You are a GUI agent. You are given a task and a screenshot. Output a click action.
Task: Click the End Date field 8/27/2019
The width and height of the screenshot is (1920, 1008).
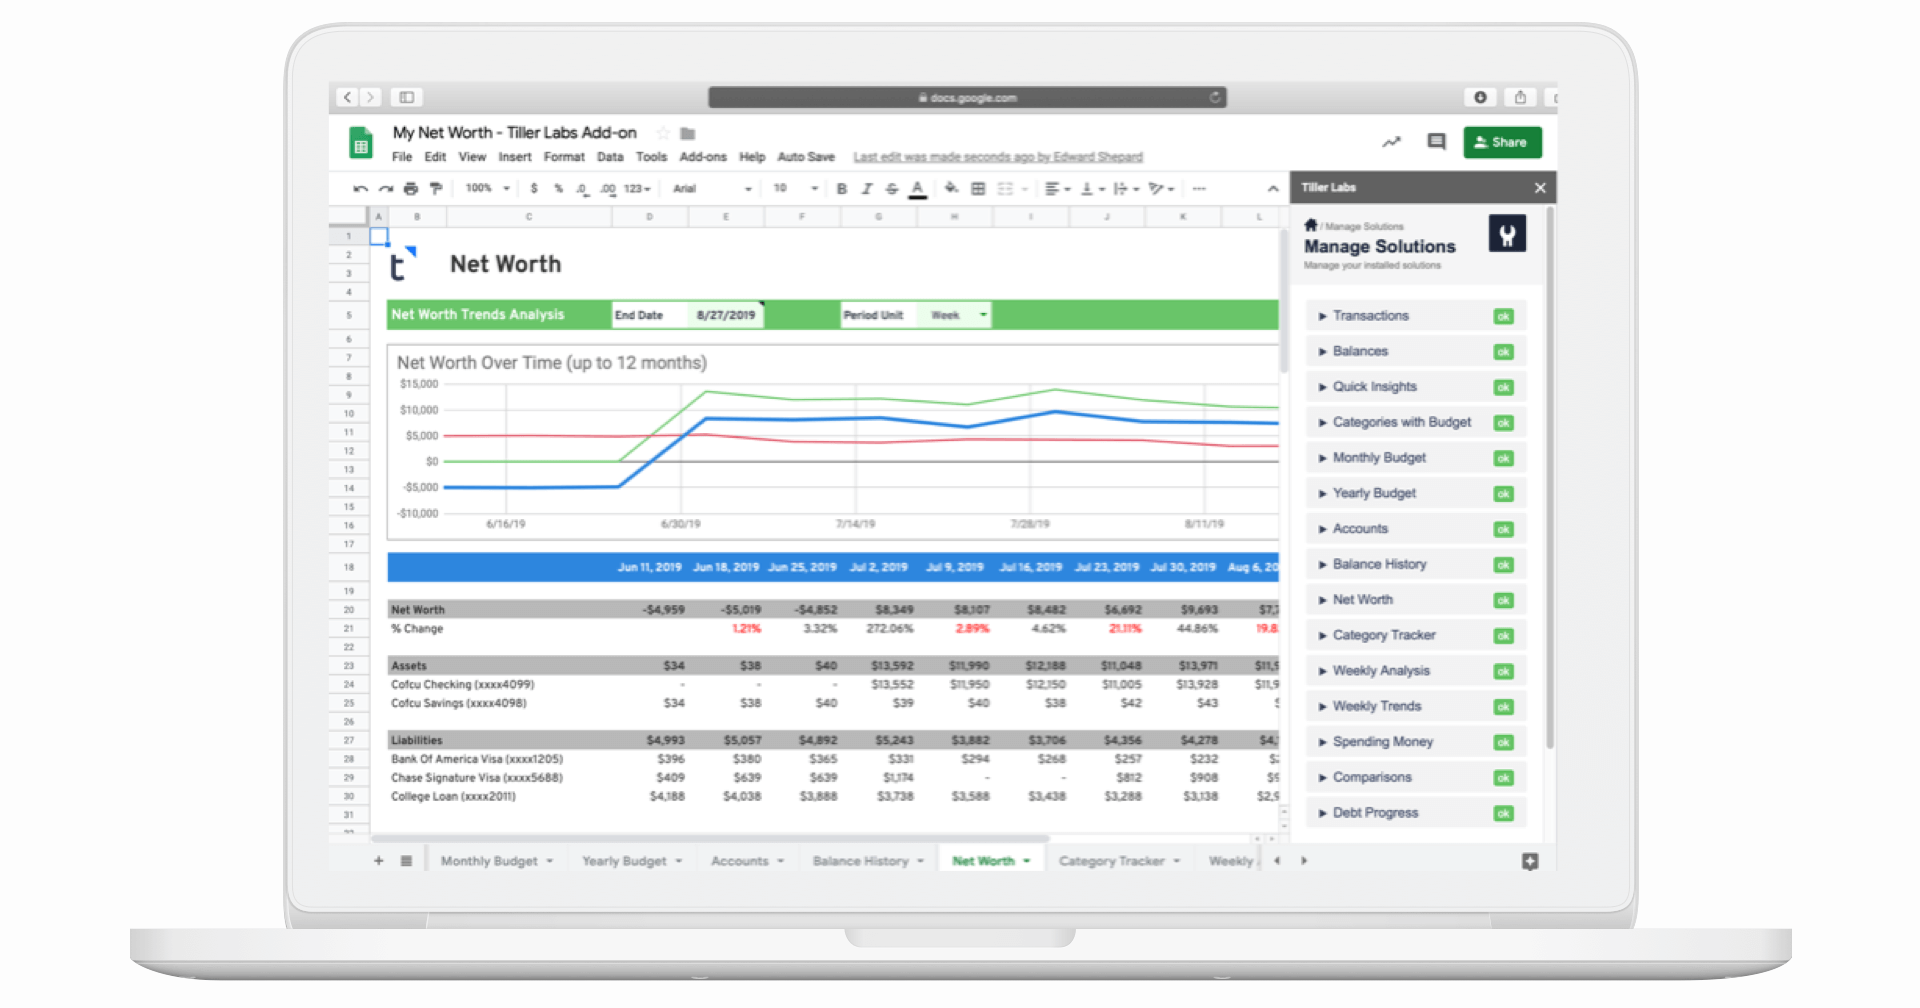[x=726, y=315]
